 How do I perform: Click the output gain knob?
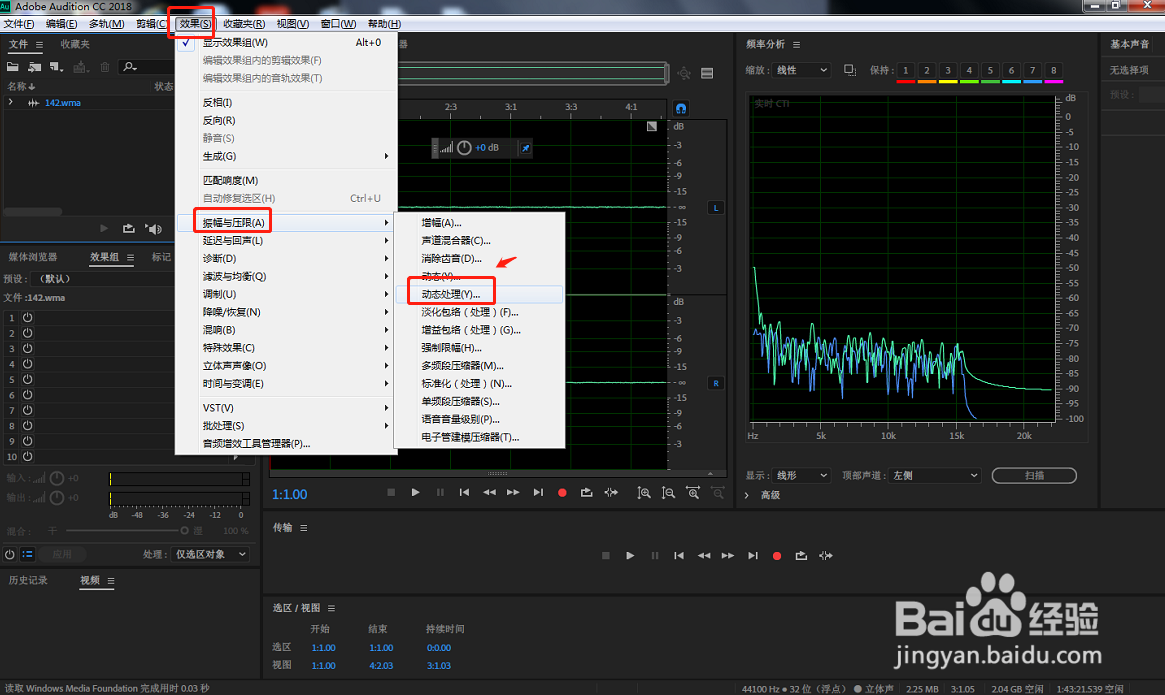click(56, 497)
